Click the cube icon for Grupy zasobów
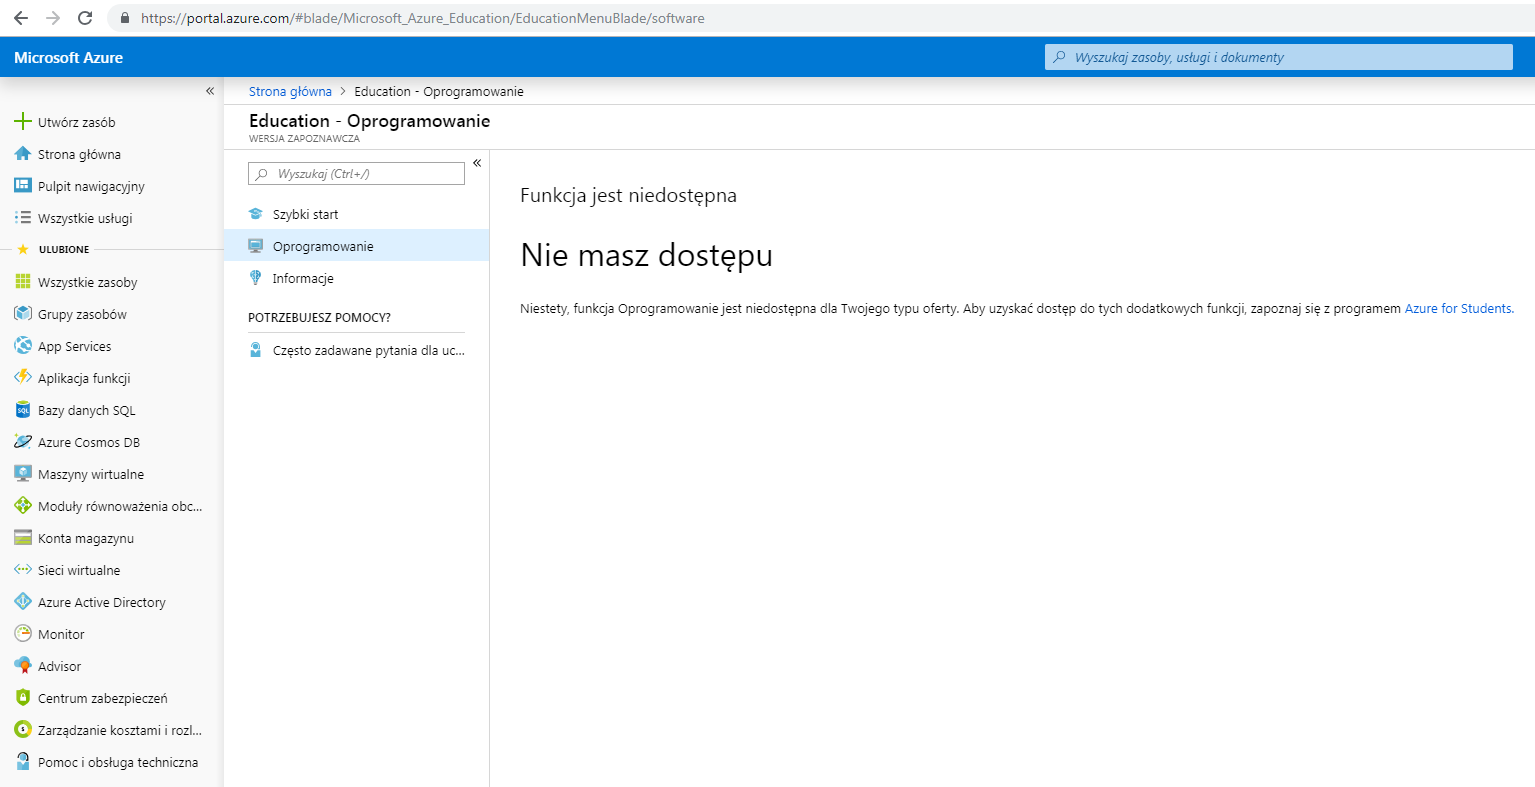 22,314
